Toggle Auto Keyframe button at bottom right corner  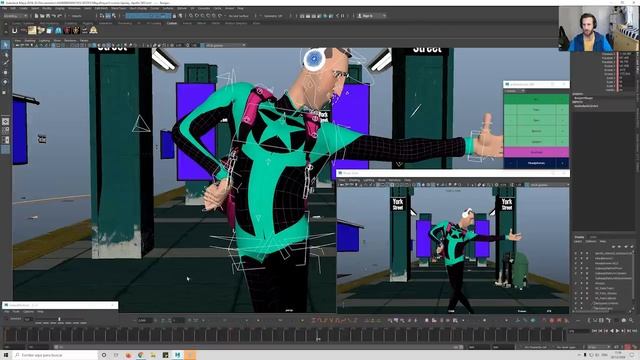(628, 347)
